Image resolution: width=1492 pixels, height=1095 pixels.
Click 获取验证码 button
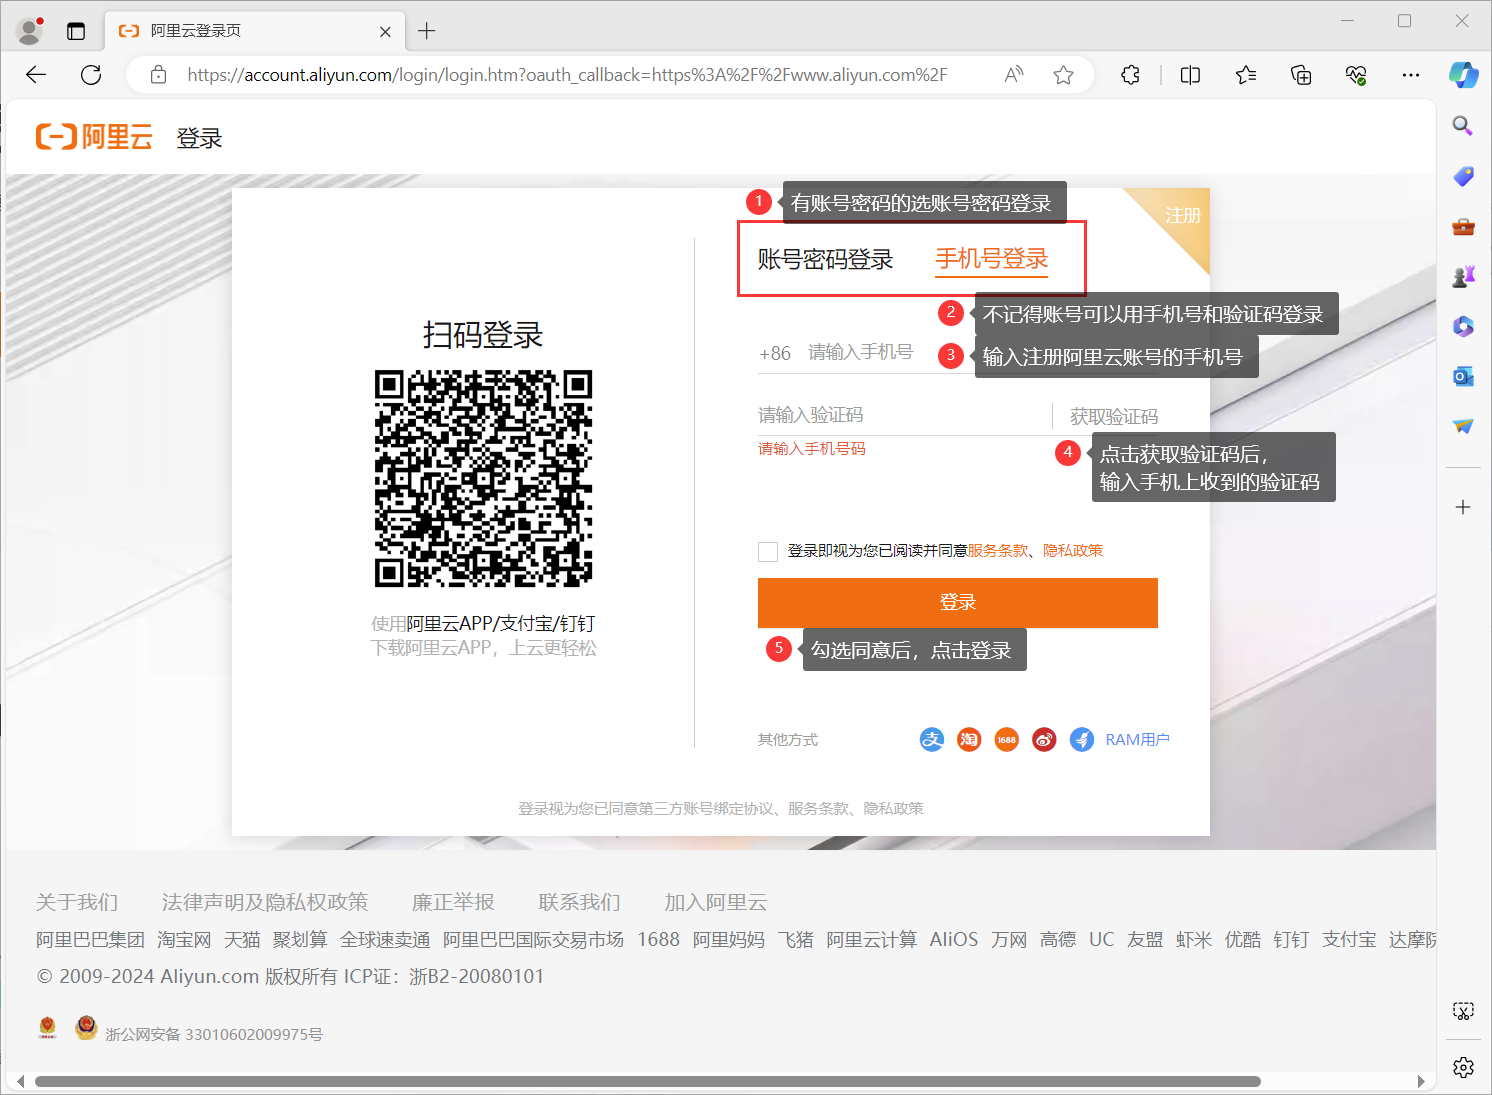click(1114, 417)
